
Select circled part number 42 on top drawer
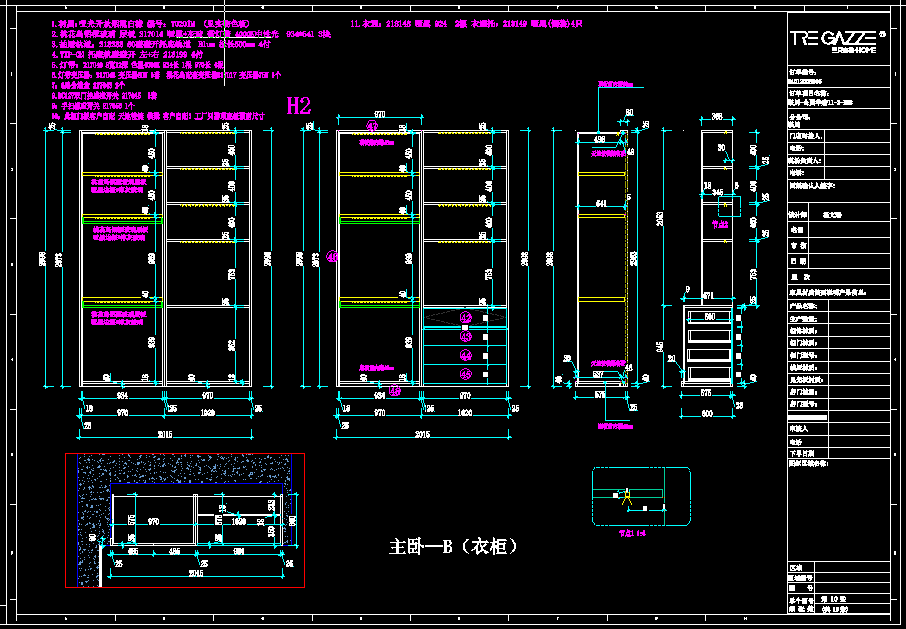tap(466, 317)
